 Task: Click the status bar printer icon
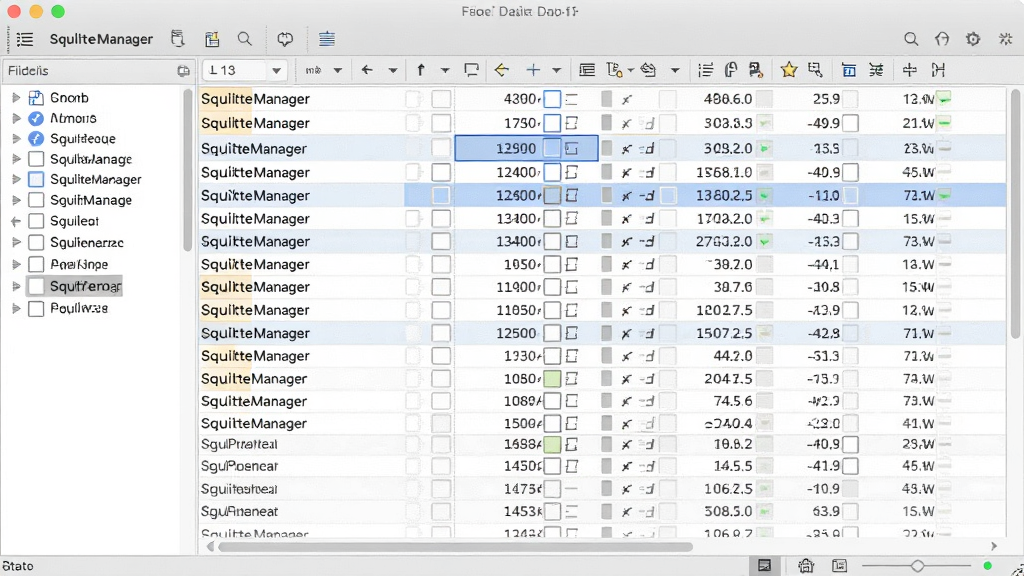[806, 566]
